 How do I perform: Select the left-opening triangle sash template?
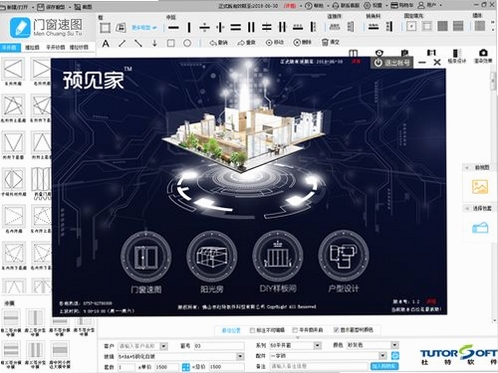pos(13,69)
